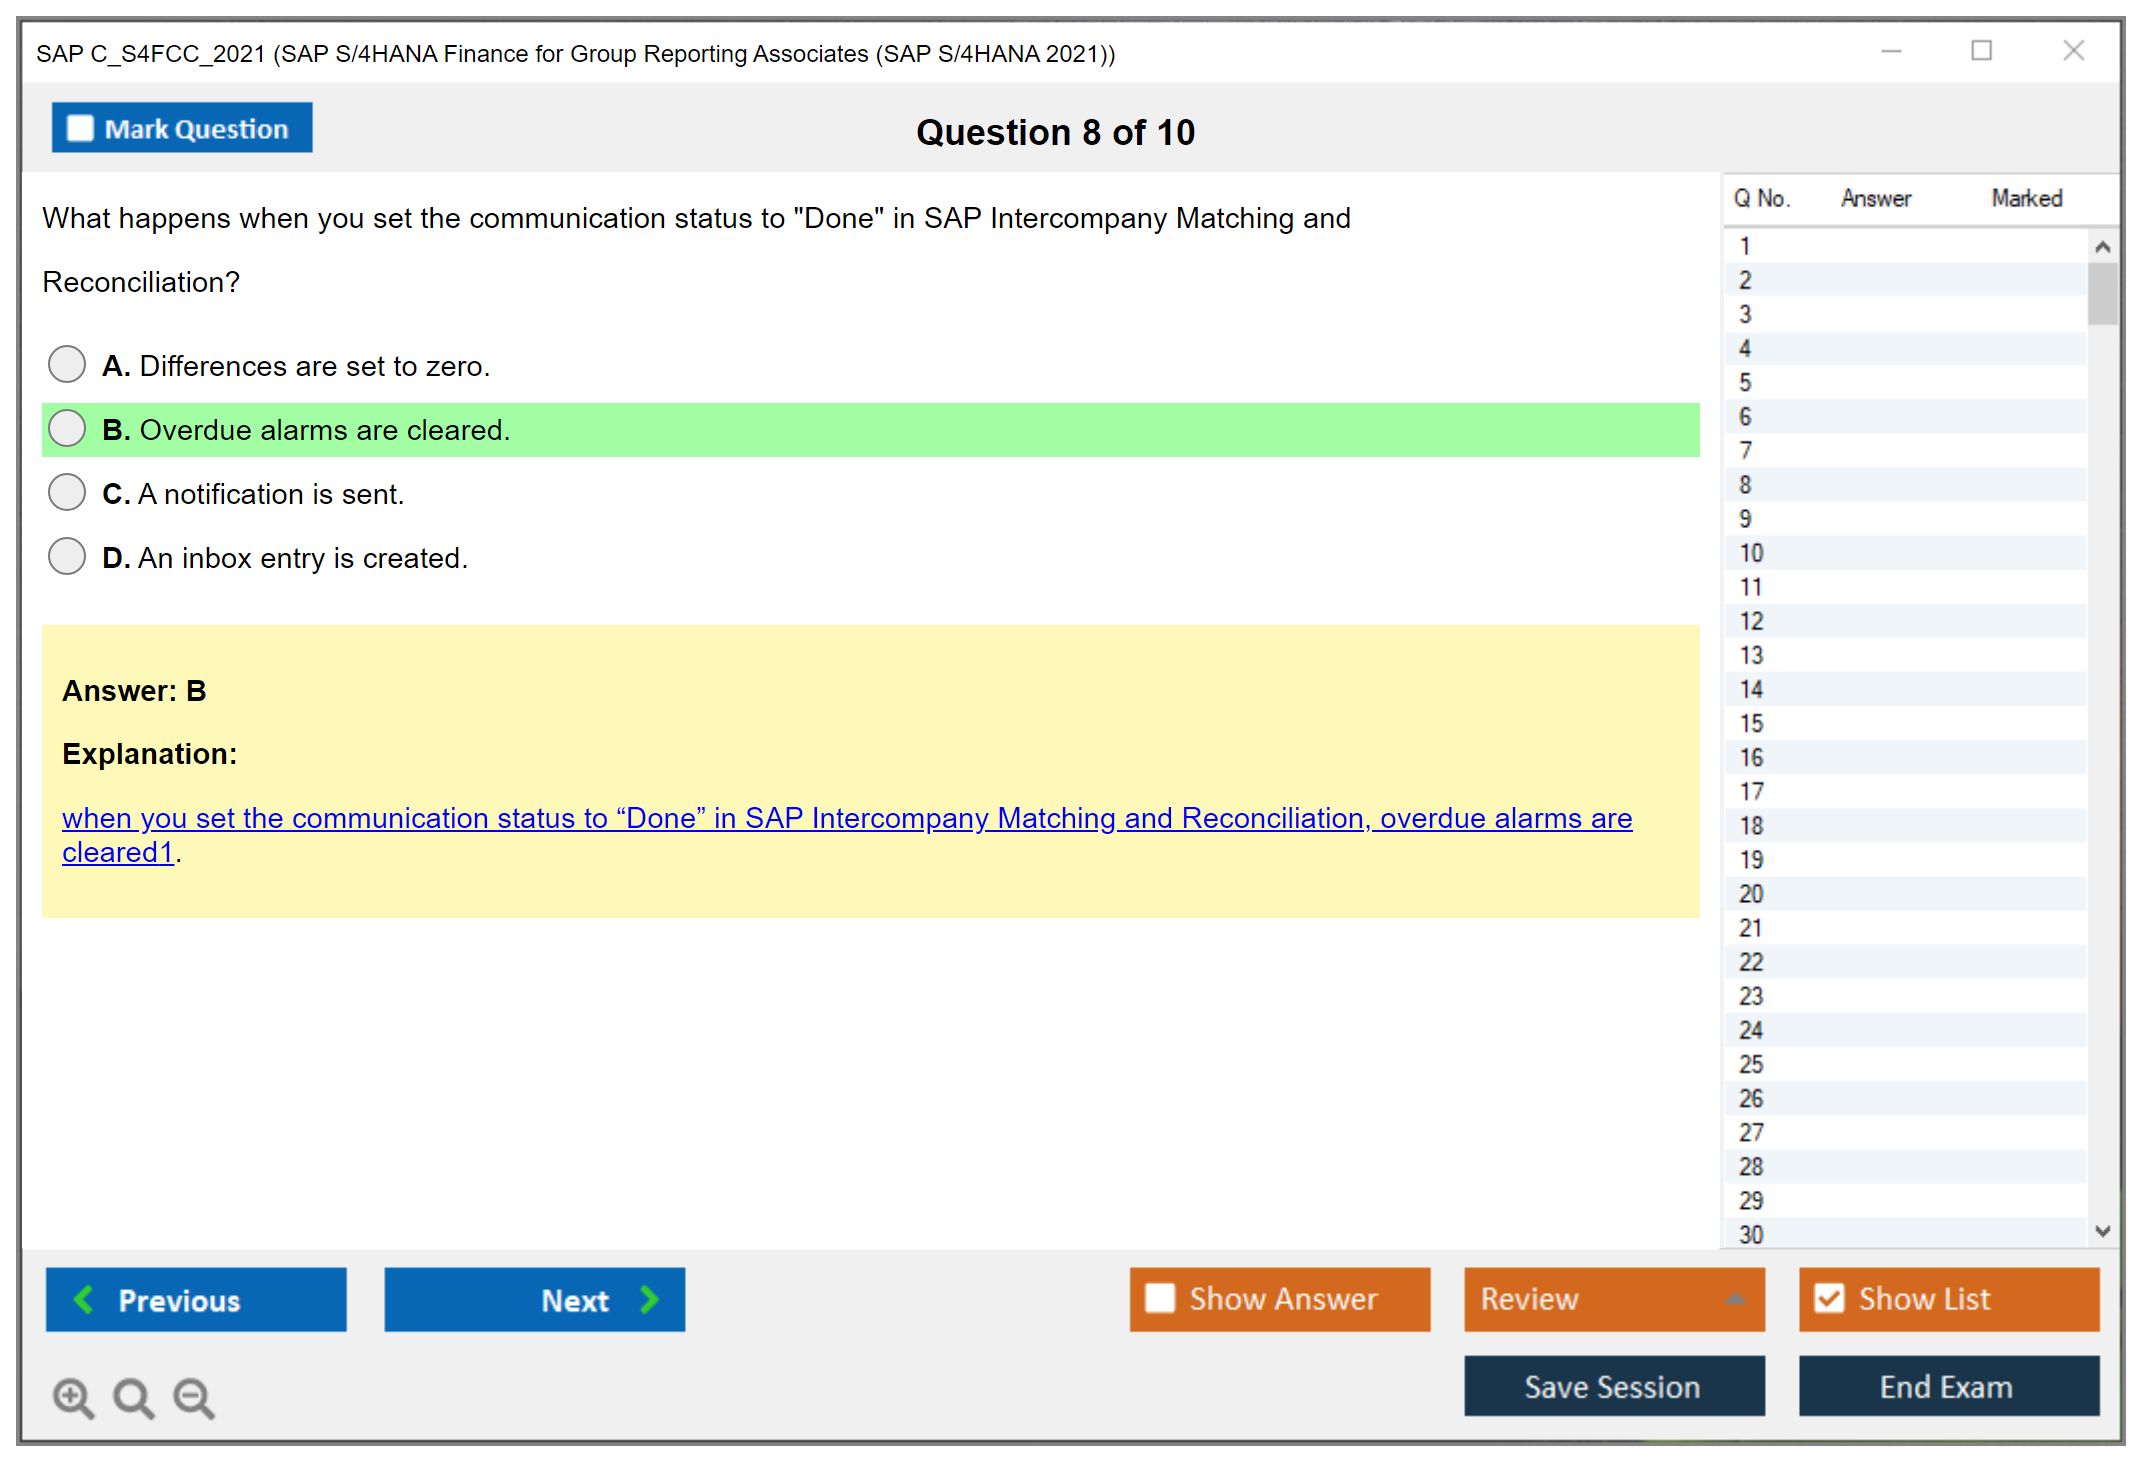
Task: Expand the Review dropdown menu
Action: tap(1735, 1299)
